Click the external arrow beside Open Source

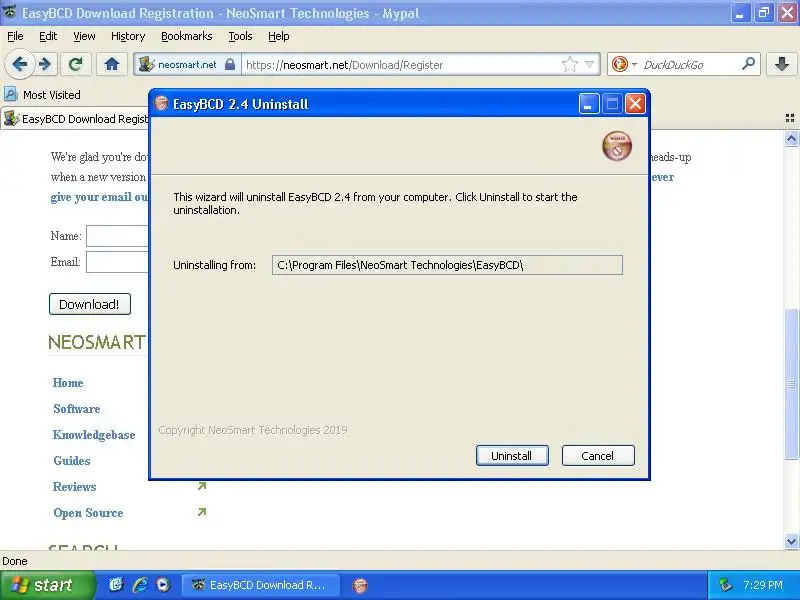pyautogui.click(x=202, y=511)
